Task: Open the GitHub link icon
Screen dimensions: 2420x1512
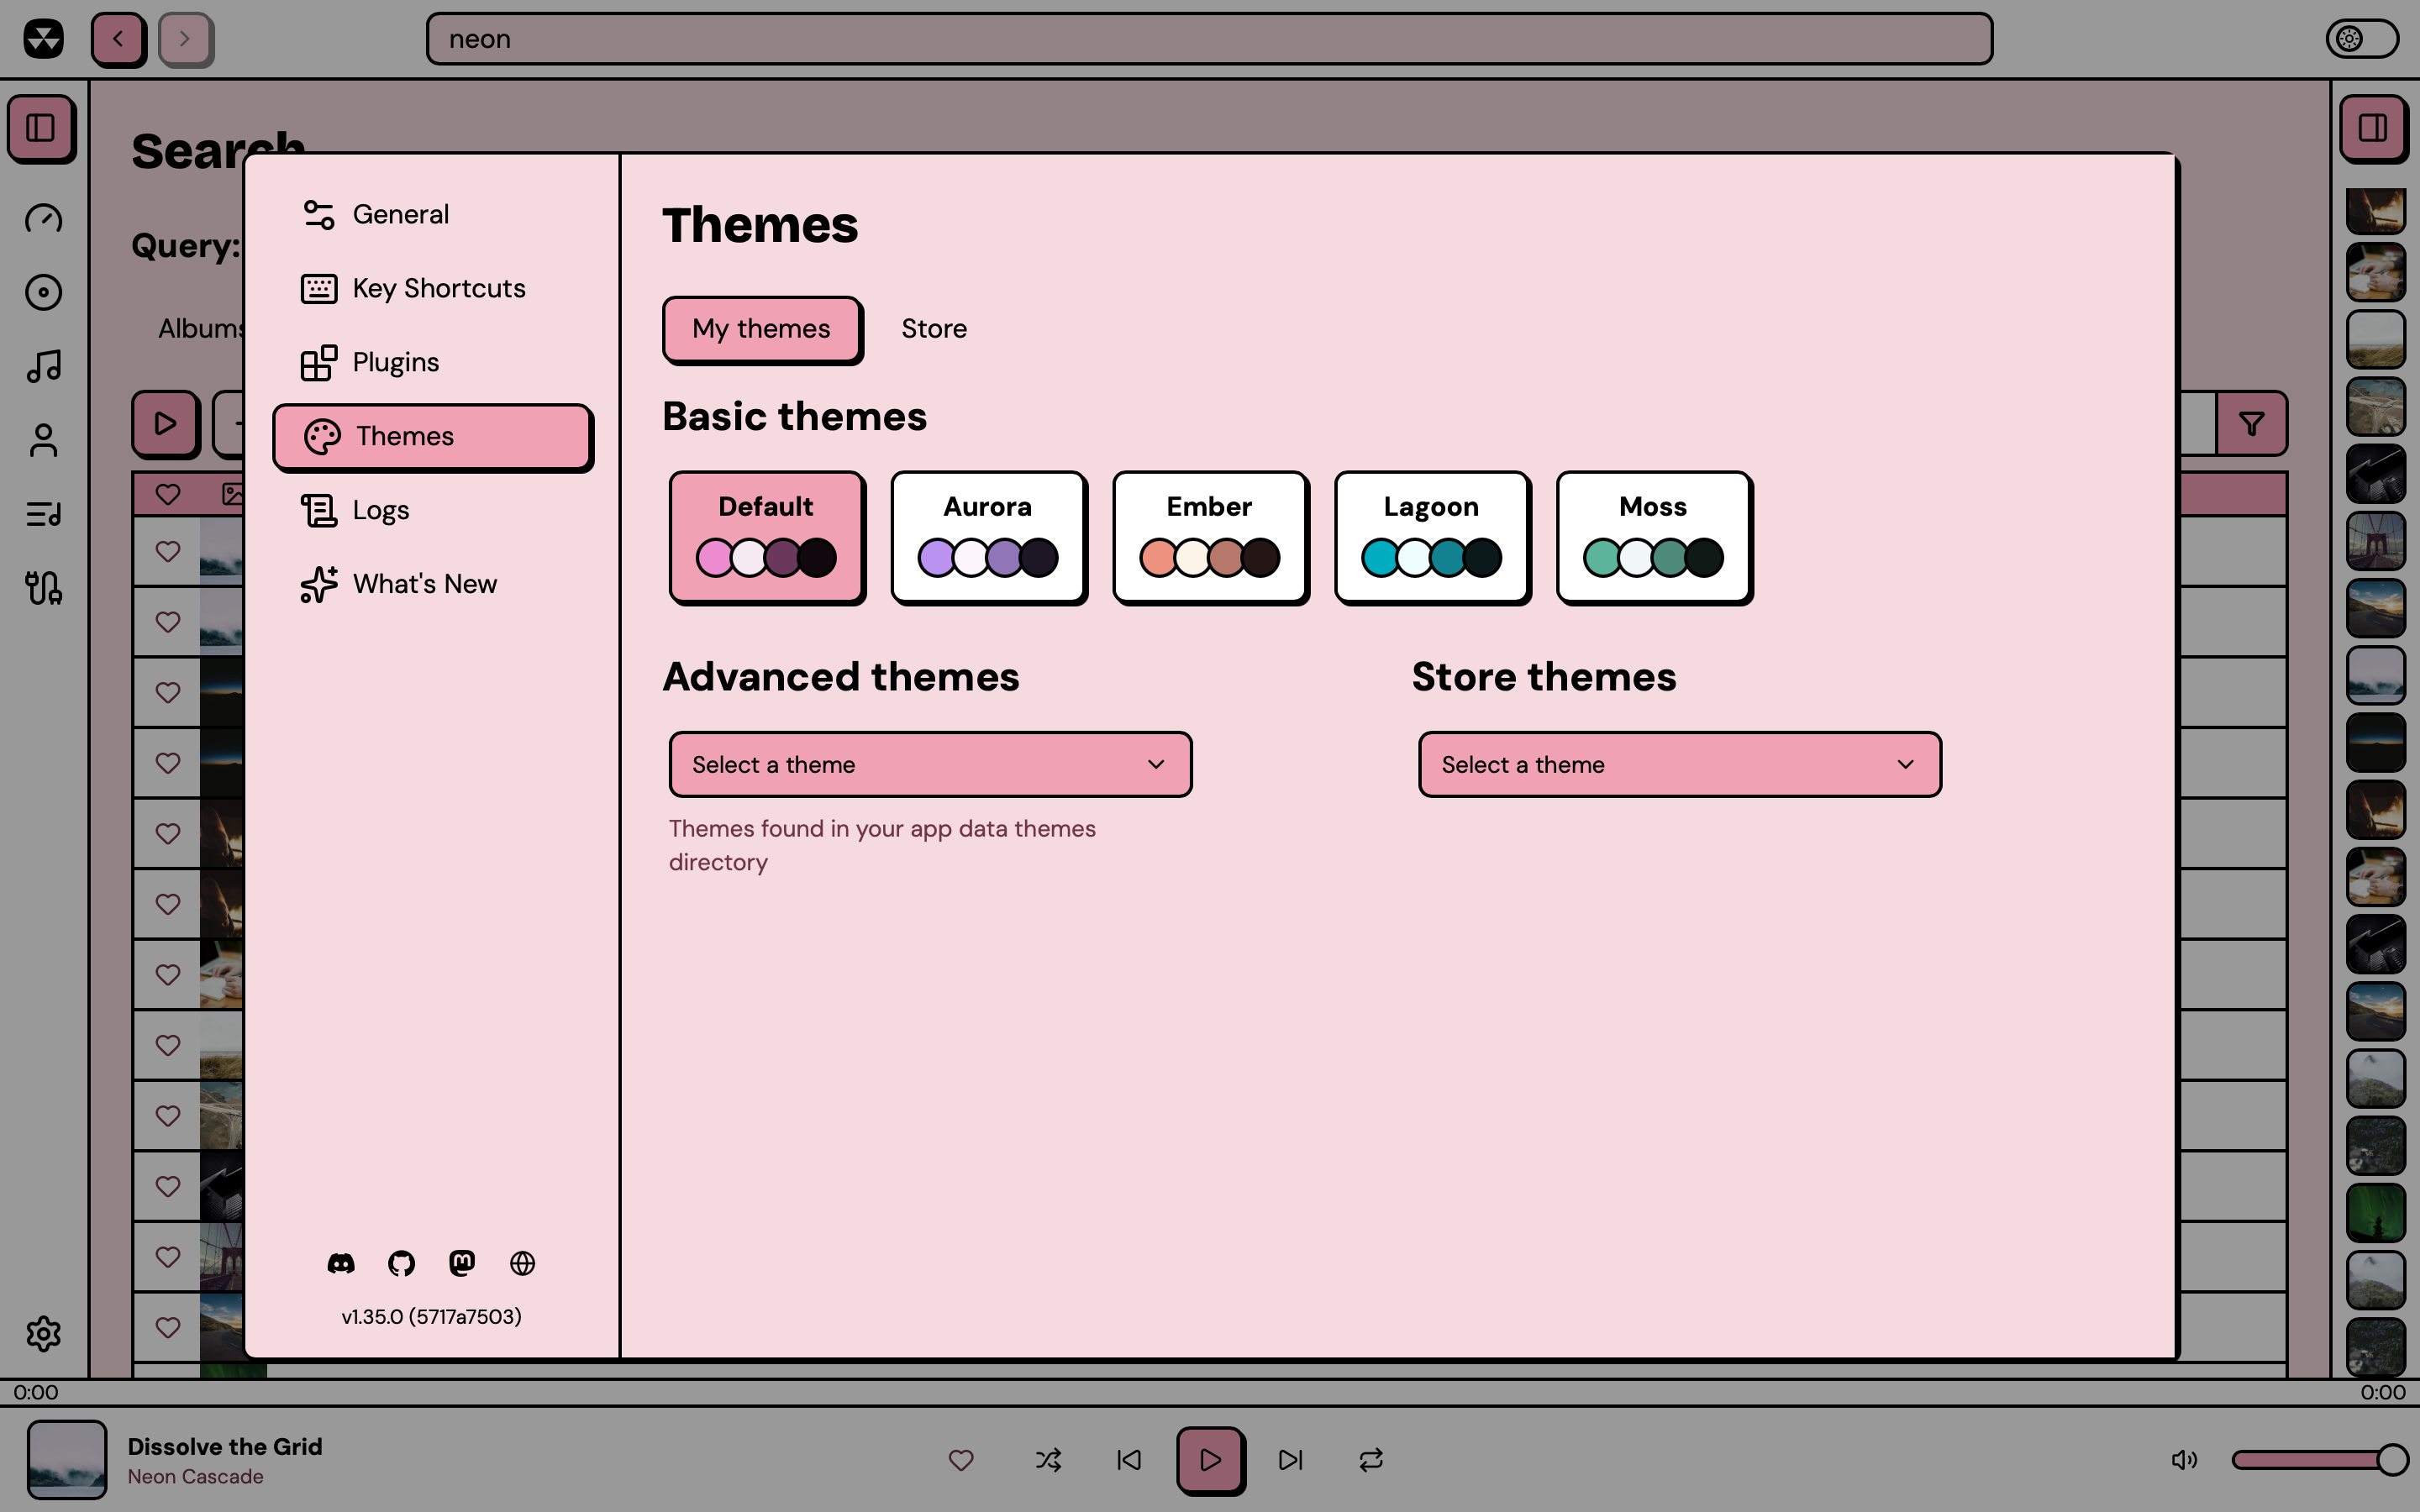Action: click(x=401, y=1263)
